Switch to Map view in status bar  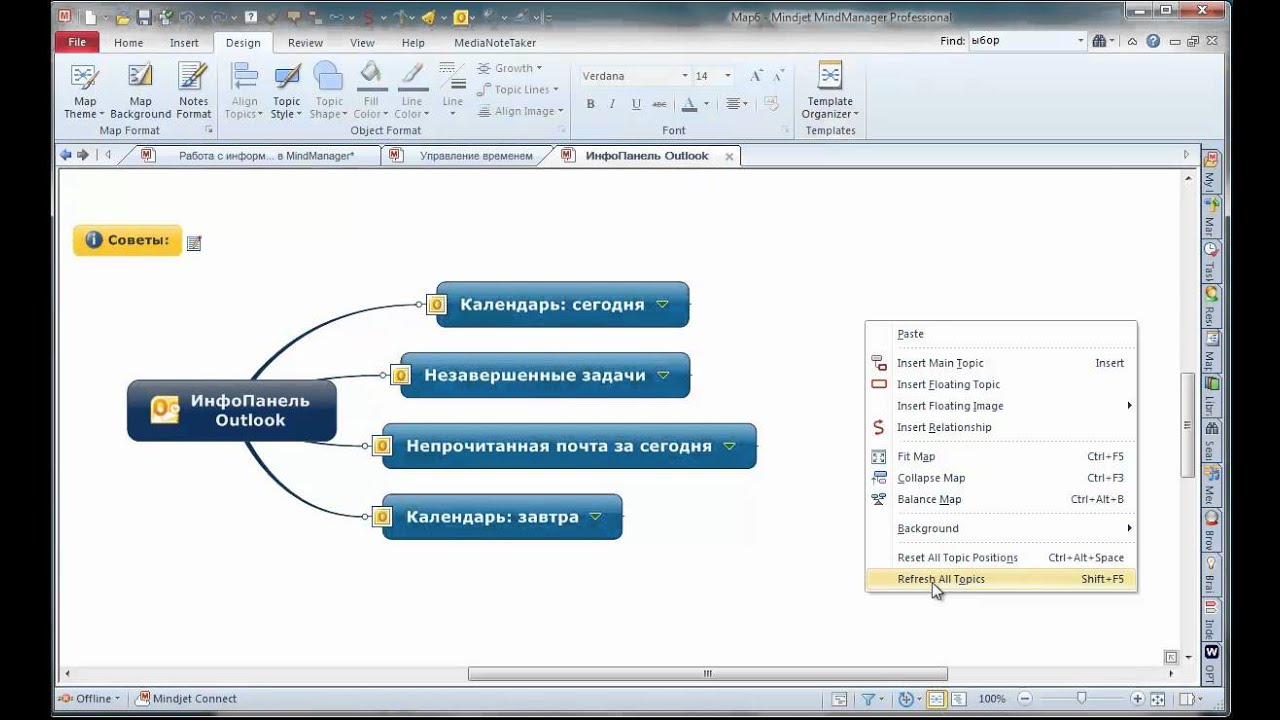937,699
